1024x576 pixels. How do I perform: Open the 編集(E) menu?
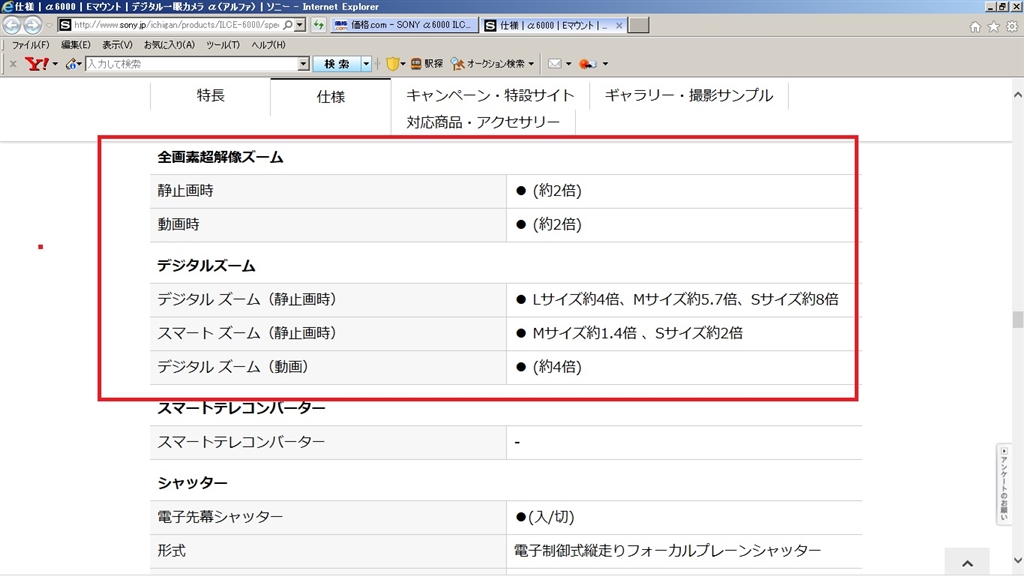(x=76, y=45)
